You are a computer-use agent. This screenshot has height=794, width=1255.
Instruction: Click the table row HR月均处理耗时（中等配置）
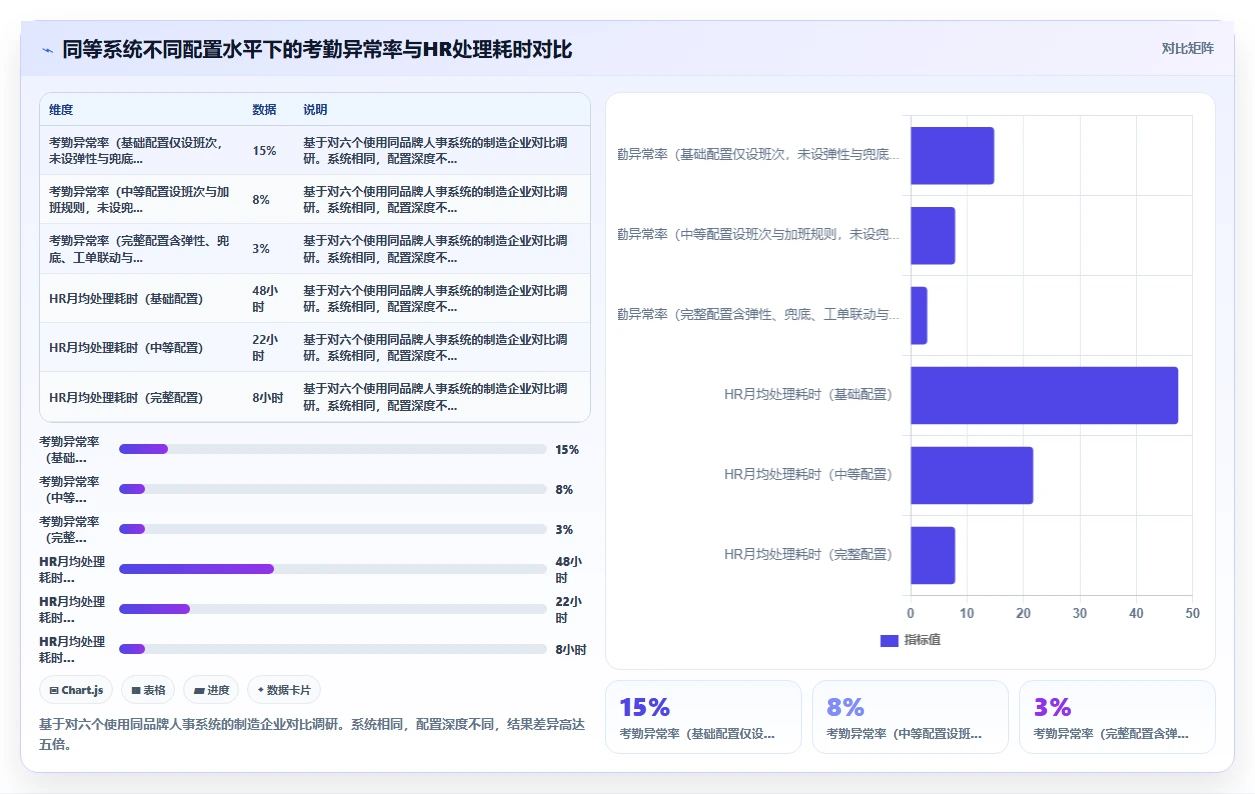[315, 347]
